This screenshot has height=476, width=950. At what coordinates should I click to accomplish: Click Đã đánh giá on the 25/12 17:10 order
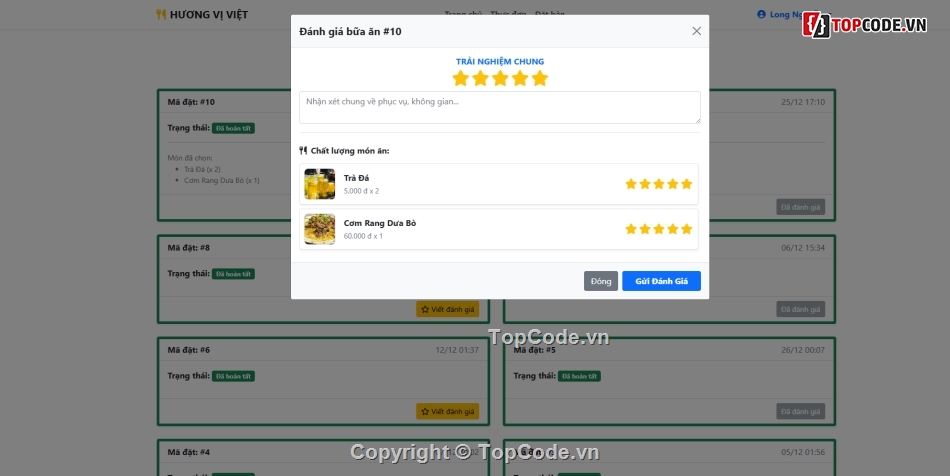800,207
